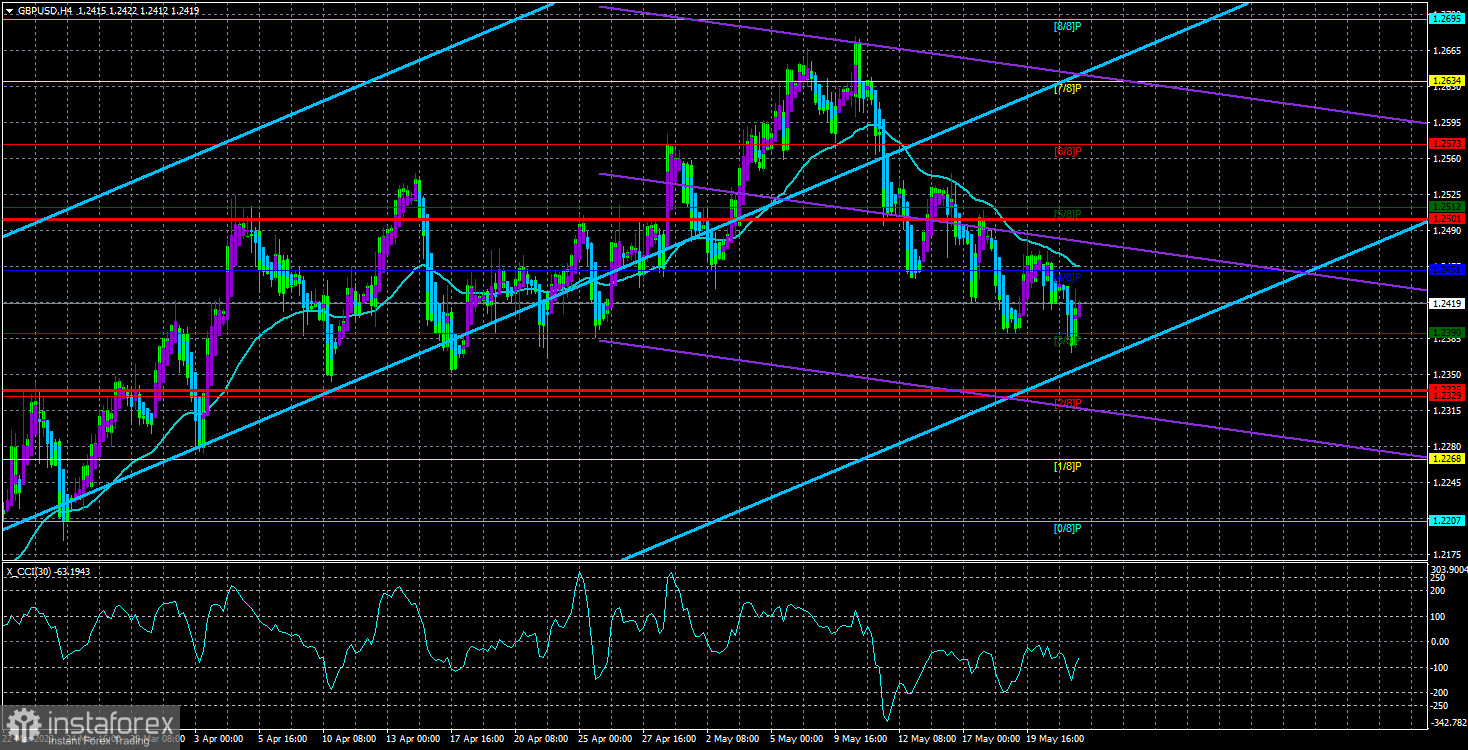Select the [7/8]P Murray level label
This screenshot has width=1468, height=750.
coord(1066,88)
